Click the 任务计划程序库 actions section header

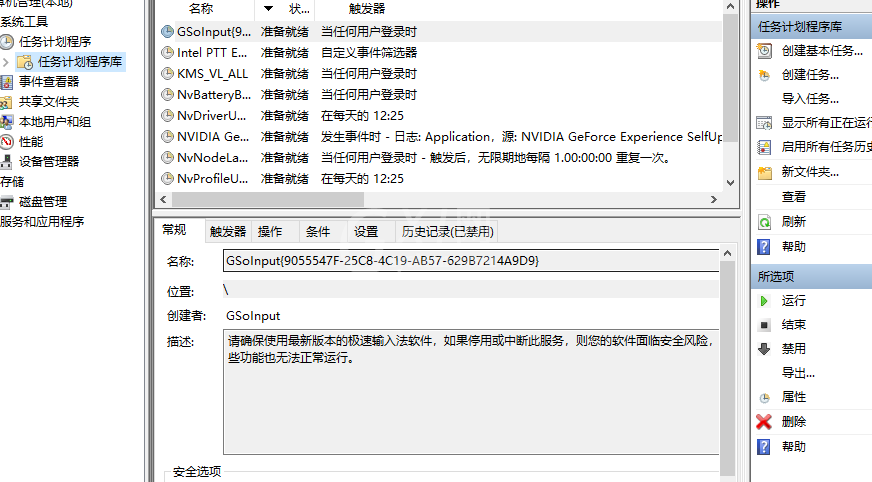[811, 27]
